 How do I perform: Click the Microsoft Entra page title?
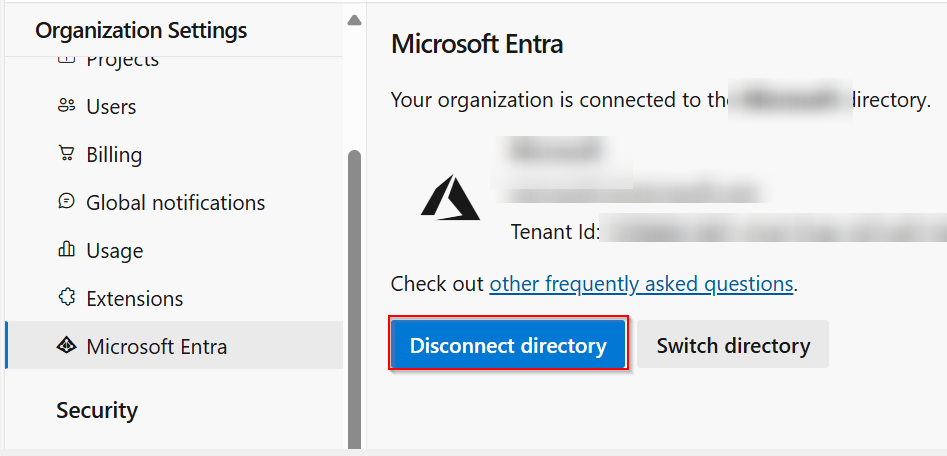477,45
